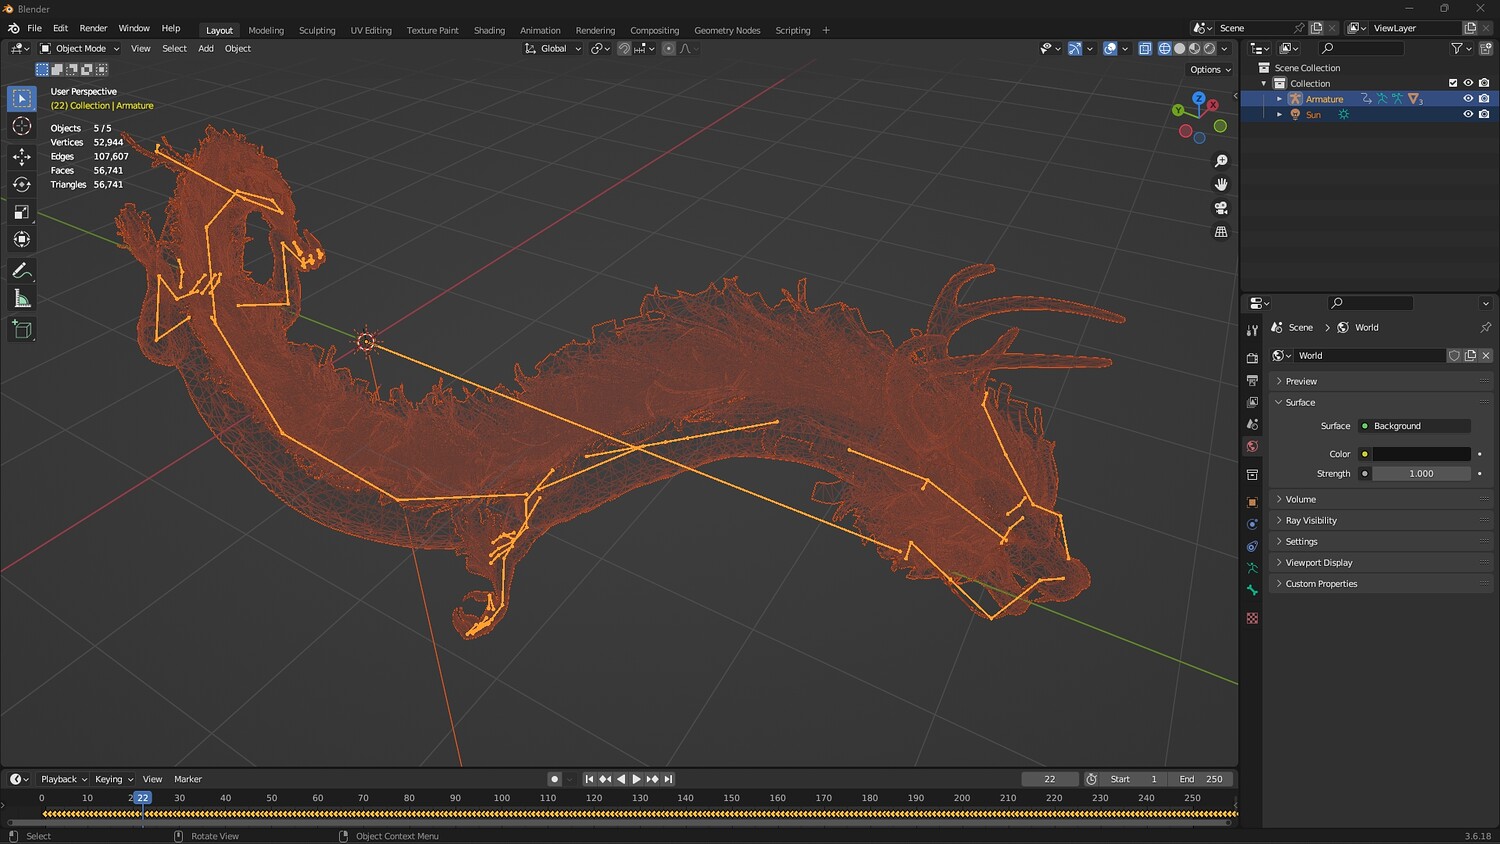Image resolution: width=1500 pixels, height=844 pixels.
Task: Switch to orthographic/perspective grid view icon
Action: (x=1221, y=232)
